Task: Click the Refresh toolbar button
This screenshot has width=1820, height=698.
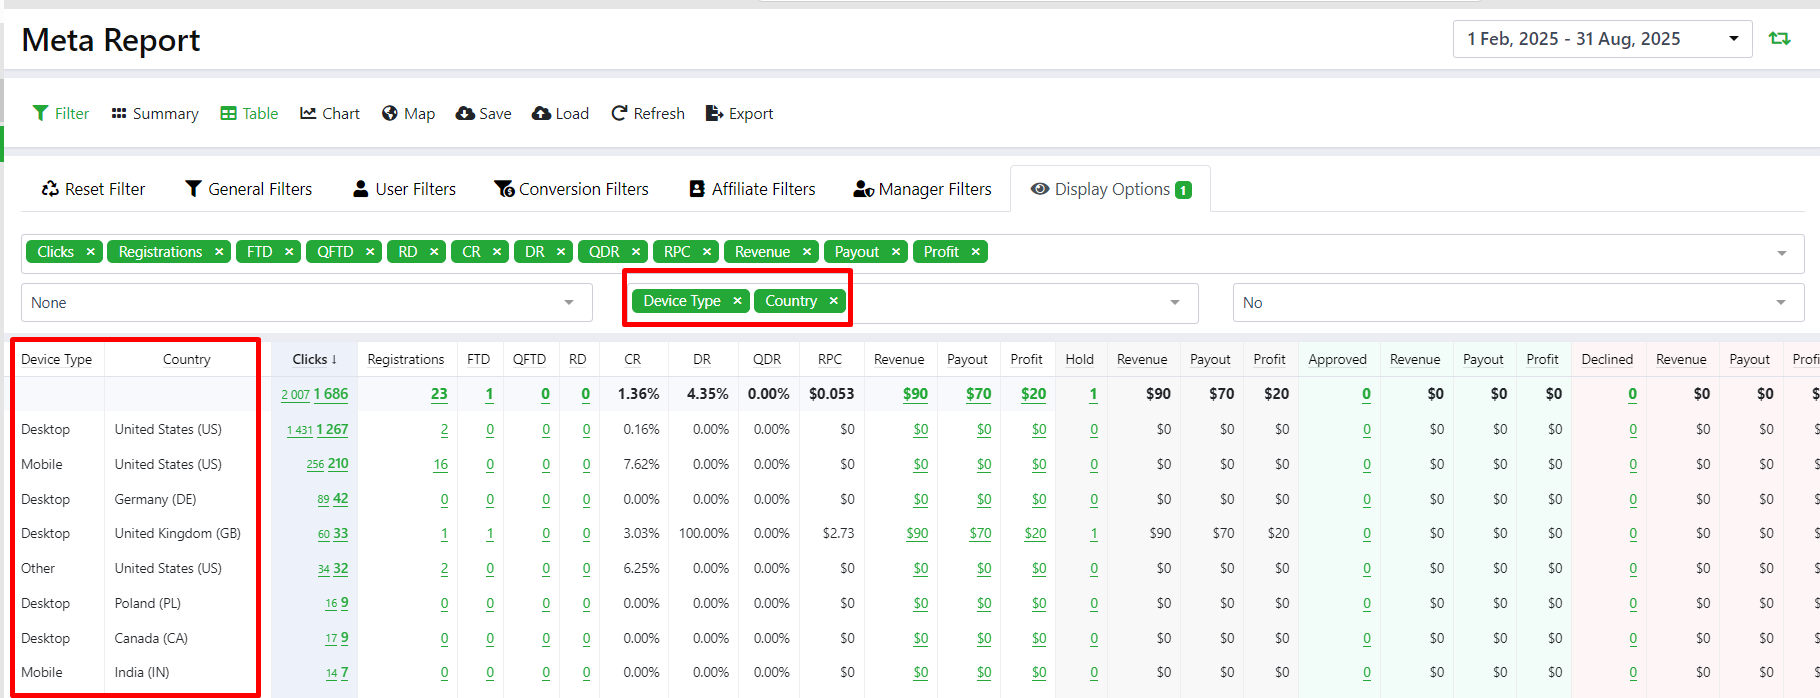Action: pos(648,114)
